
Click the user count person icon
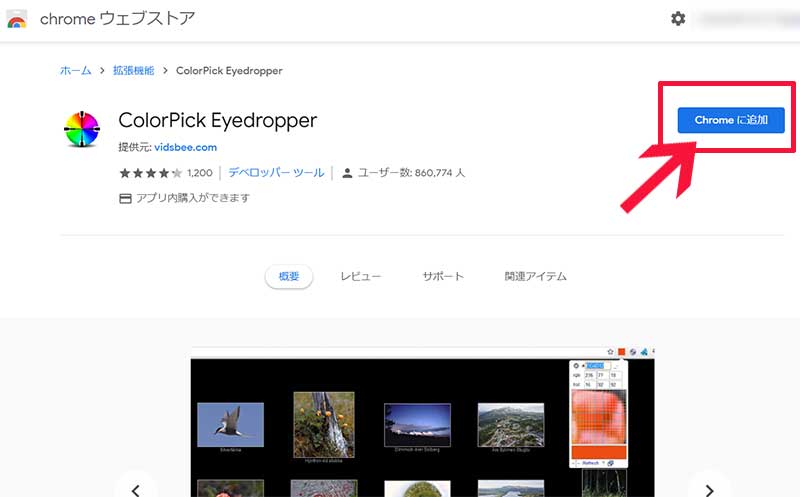(x=347, y=173)
